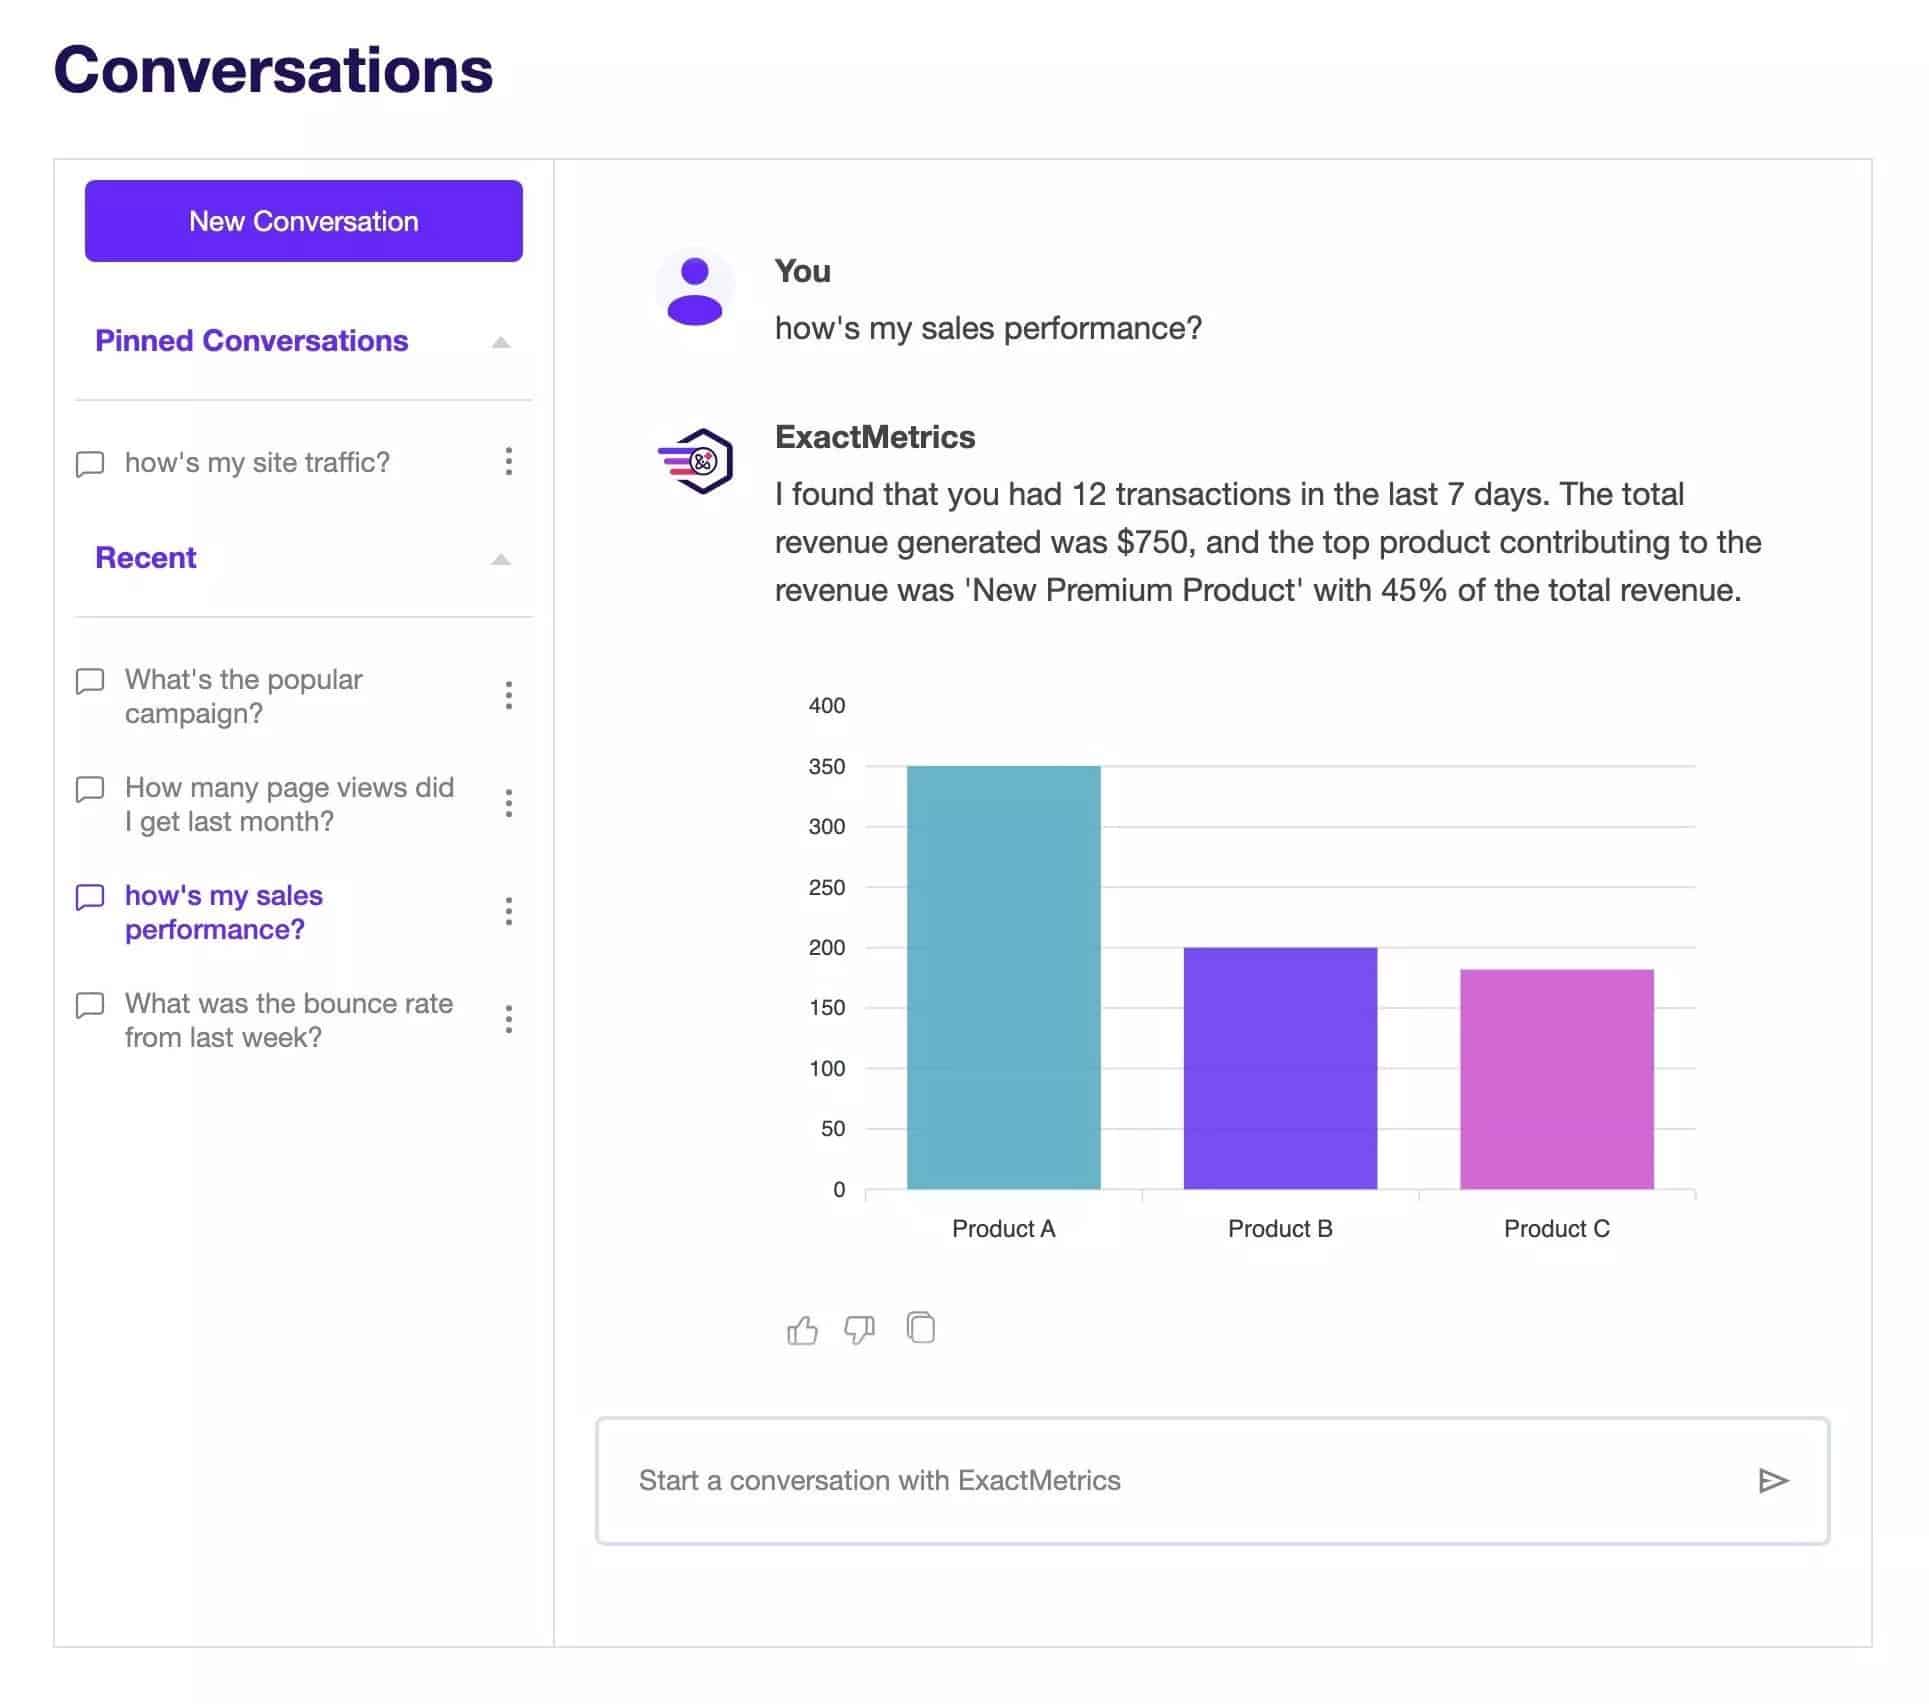
Task: Click the Product A axis label
Action: pos(1004,1229)
